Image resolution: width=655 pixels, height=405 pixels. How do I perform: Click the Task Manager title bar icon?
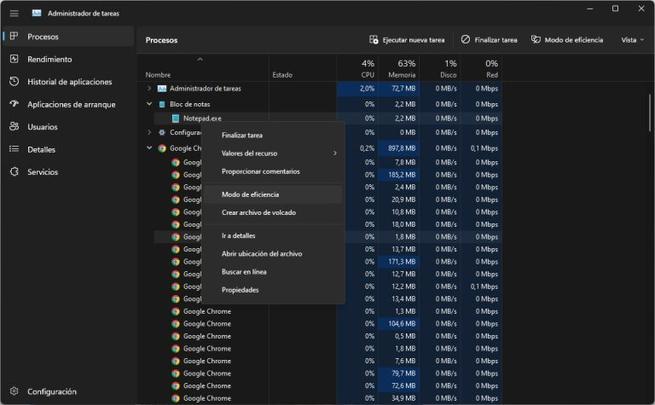tap(37, 13)
